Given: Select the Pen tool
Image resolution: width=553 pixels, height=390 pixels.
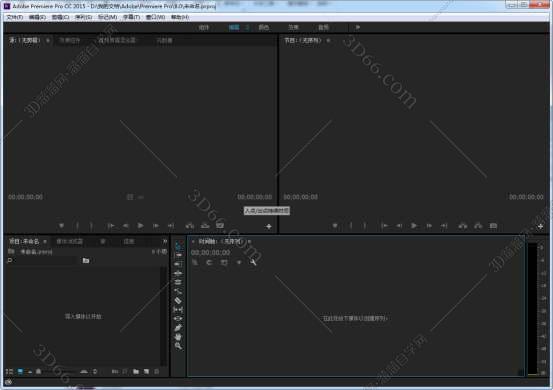Looking at the screenshot, I should (179, 328).
